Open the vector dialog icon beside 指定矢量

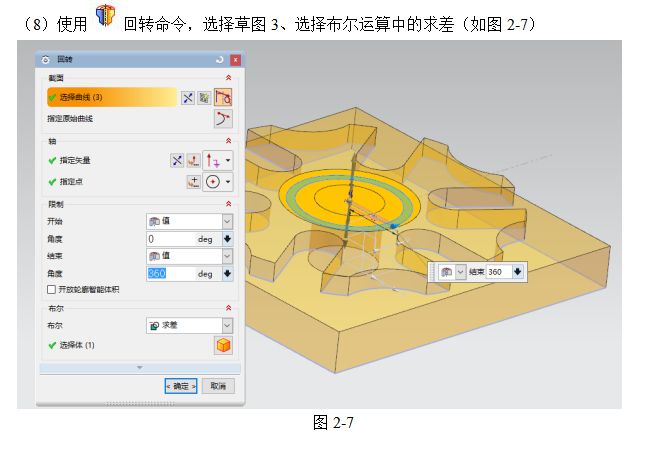point(193,160)
